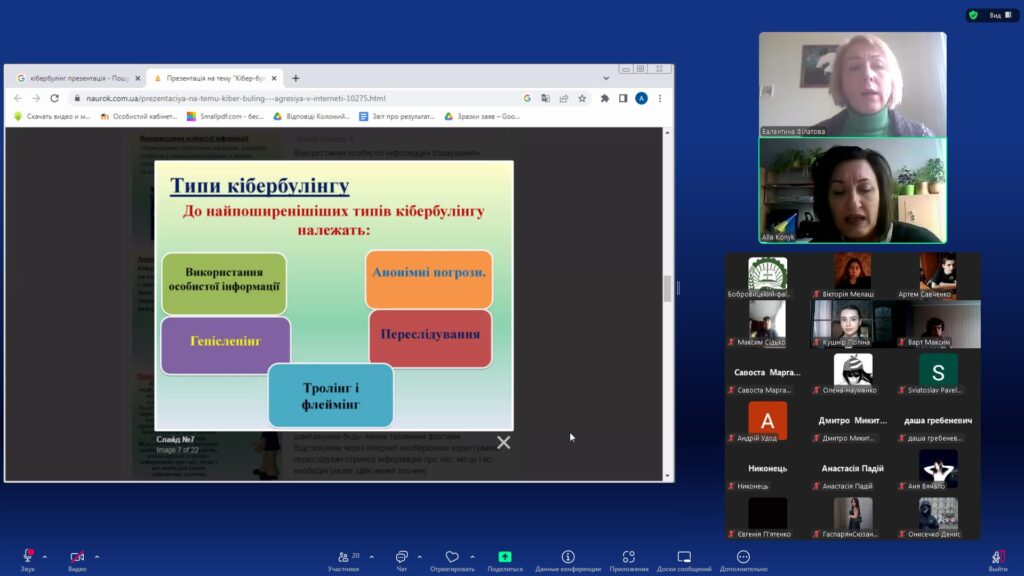Switch to кібербулінг презентація browser tab
Image resolution: width=1024 pixels, height=576 pixels.
tap(78, 78)
